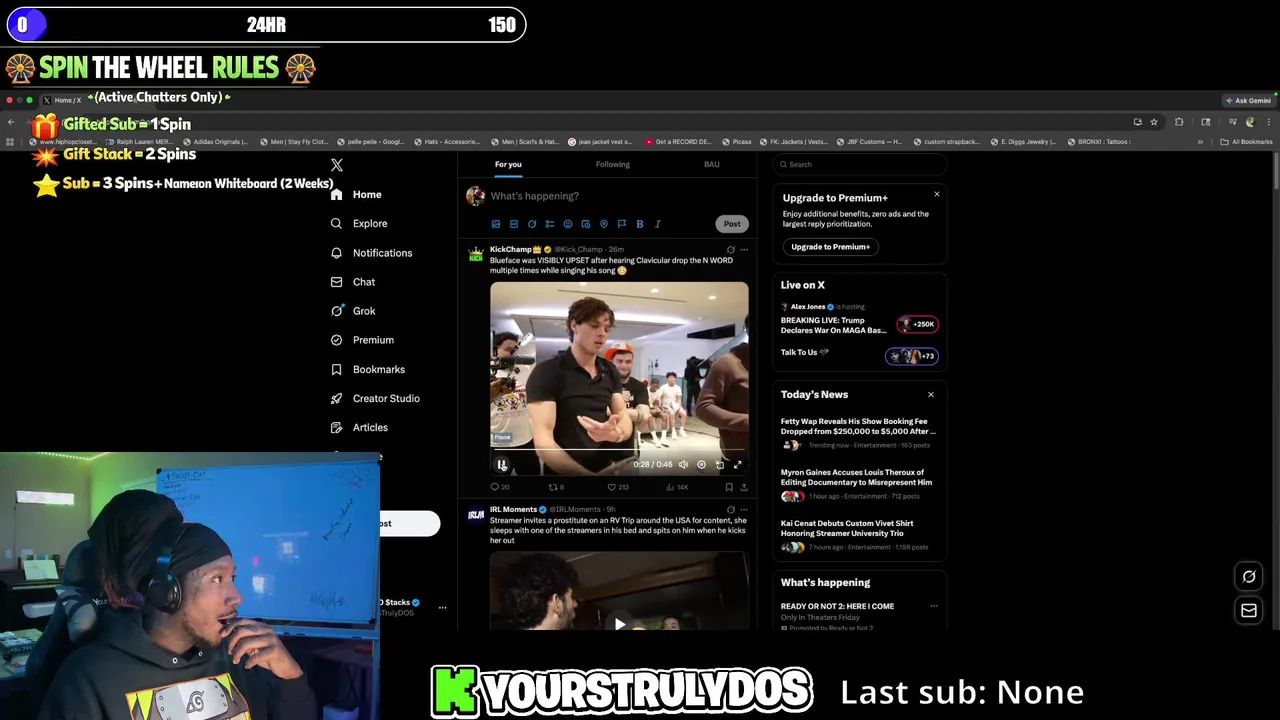The width and height of the screenshot is (1280, 720).
Task: Switch to the Following tab
Action: pos(613,164)
